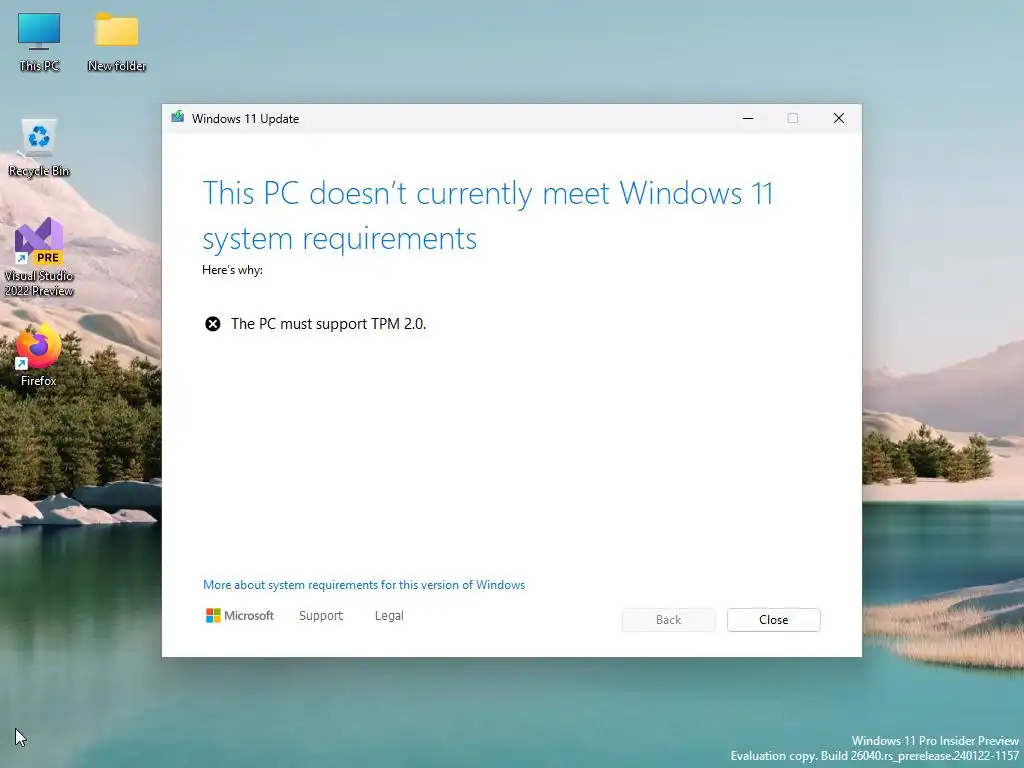This screenshot has width=1024, height=768.
Task: Click the Microsoft logo in dialog footer
Action: point(240,616)
